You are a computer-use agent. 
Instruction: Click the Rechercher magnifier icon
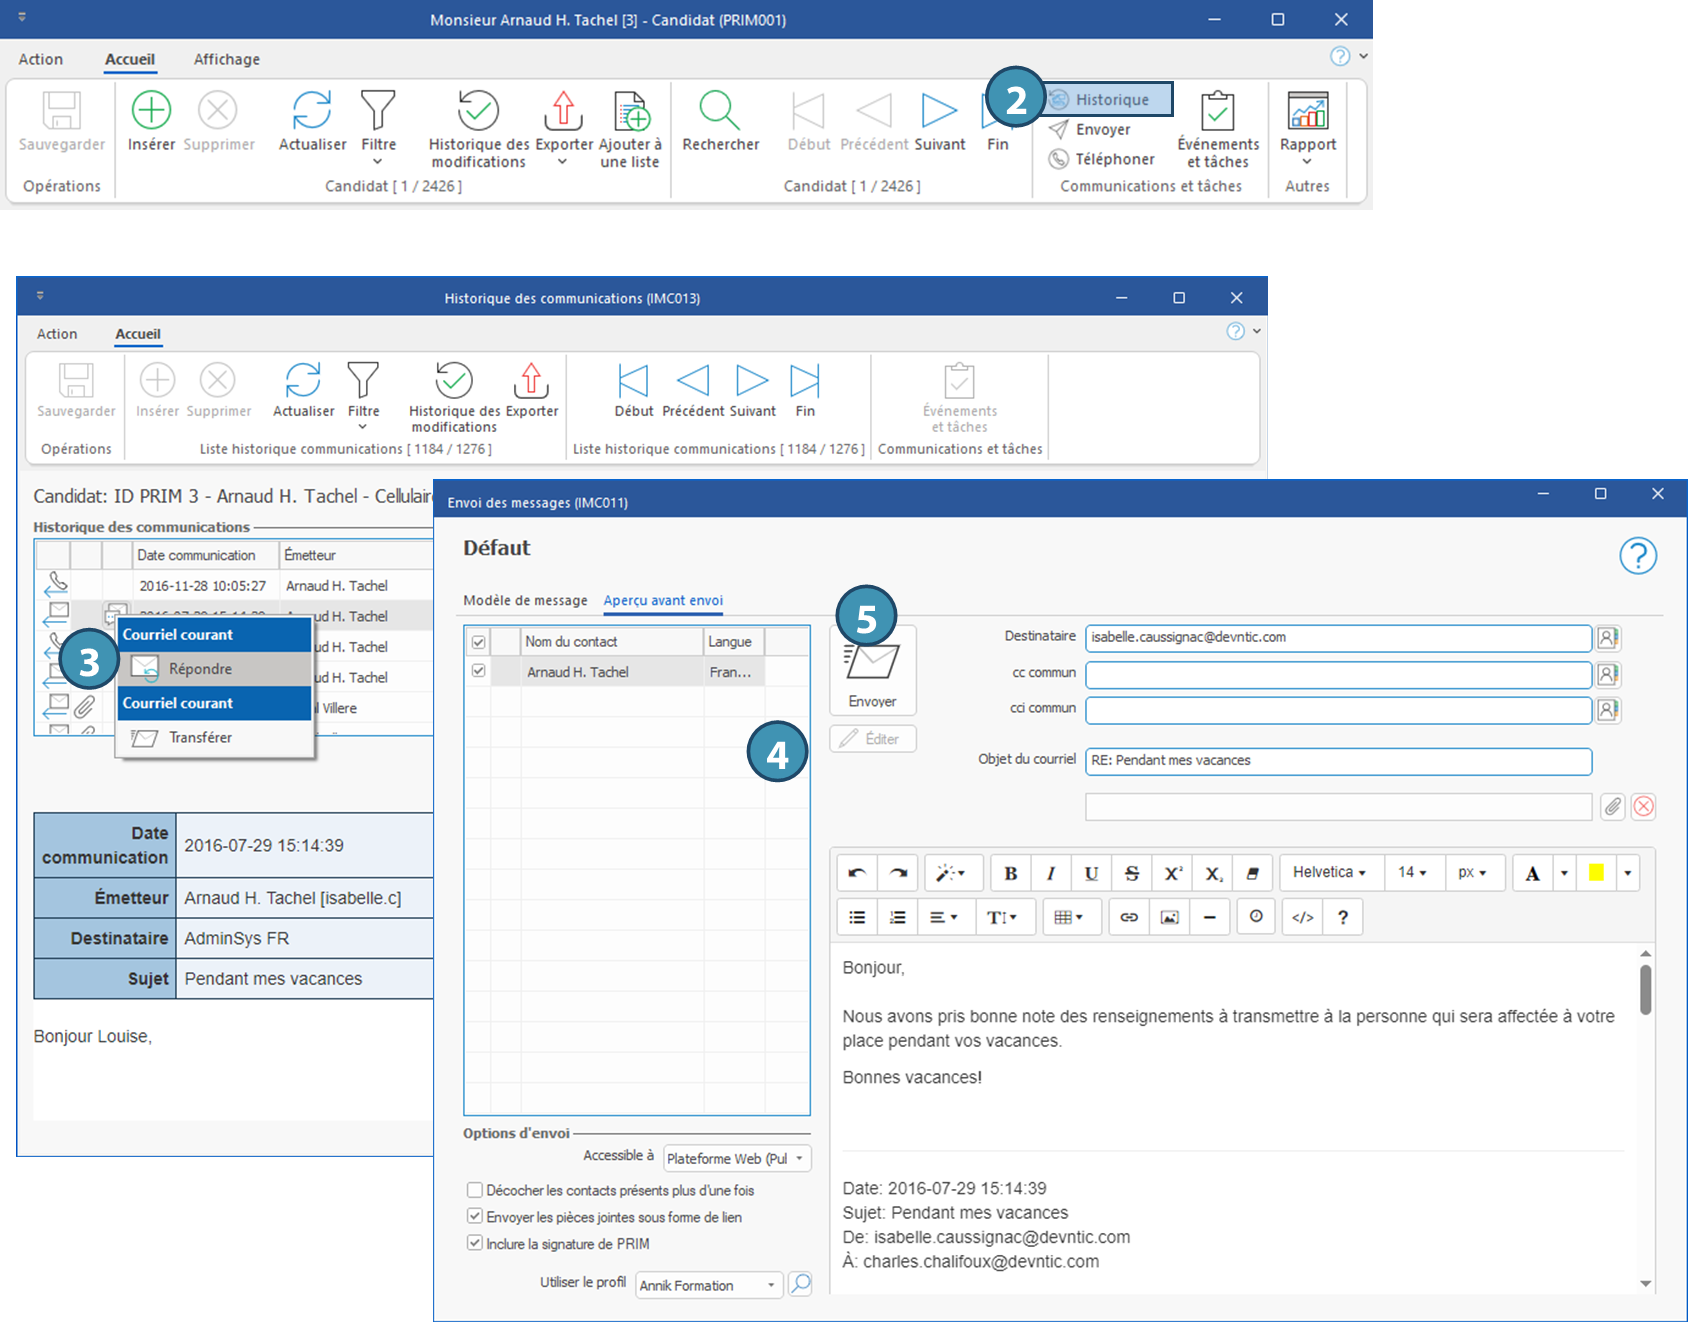(719, 111)
